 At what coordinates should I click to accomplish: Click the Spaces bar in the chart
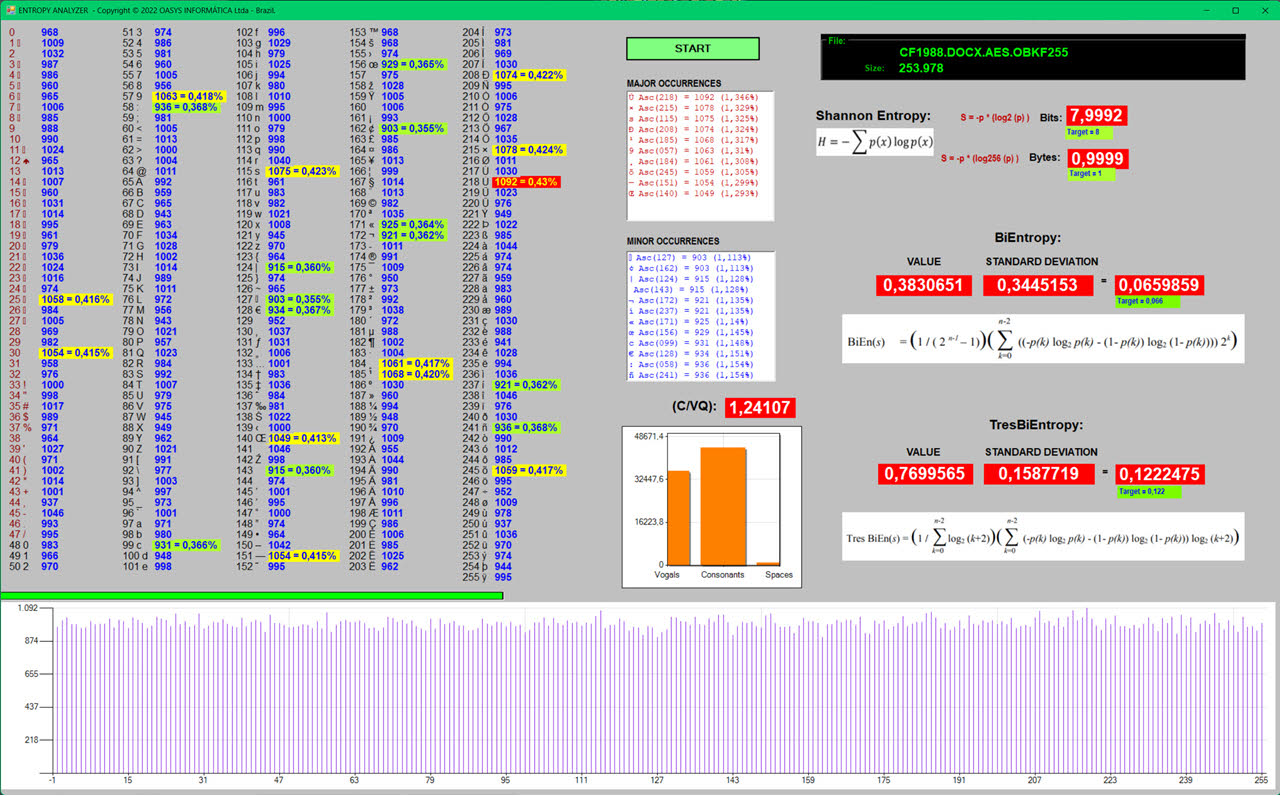[767, 564]
